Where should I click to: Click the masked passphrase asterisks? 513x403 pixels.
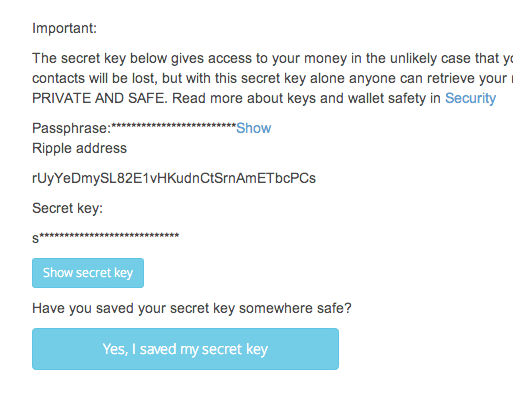173,126
